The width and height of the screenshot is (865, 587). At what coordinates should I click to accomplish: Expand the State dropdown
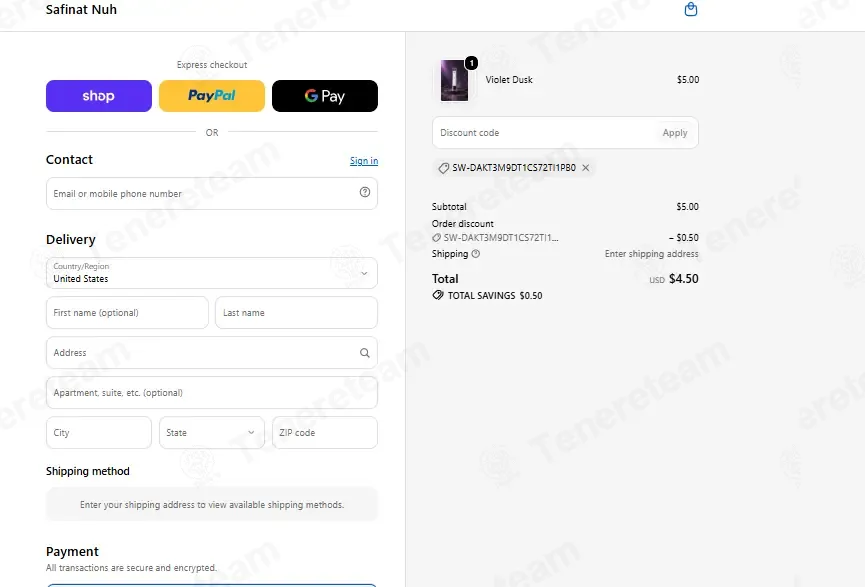[212, 433]
